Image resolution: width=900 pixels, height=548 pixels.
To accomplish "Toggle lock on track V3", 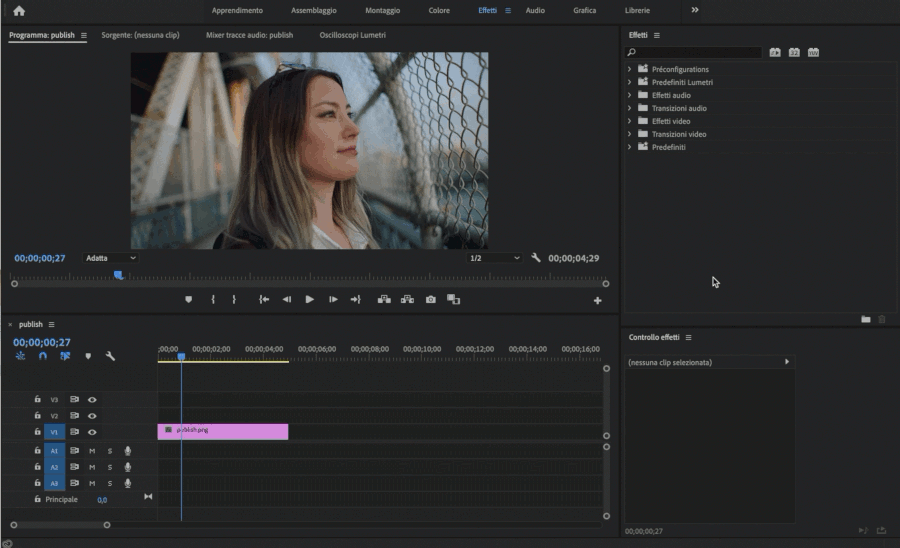I will pos(37,399).
